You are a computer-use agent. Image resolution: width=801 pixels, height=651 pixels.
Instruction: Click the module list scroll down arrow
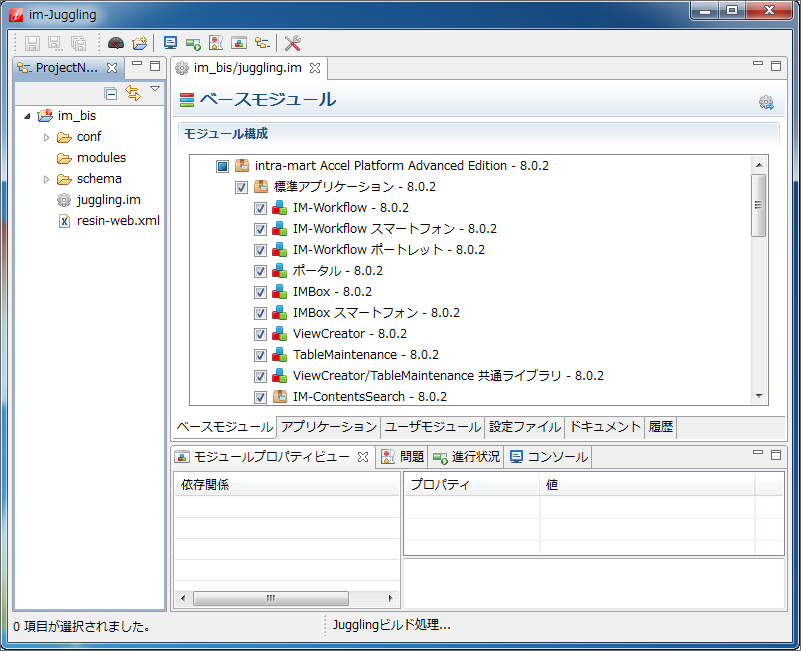click(x=759, y=396)
